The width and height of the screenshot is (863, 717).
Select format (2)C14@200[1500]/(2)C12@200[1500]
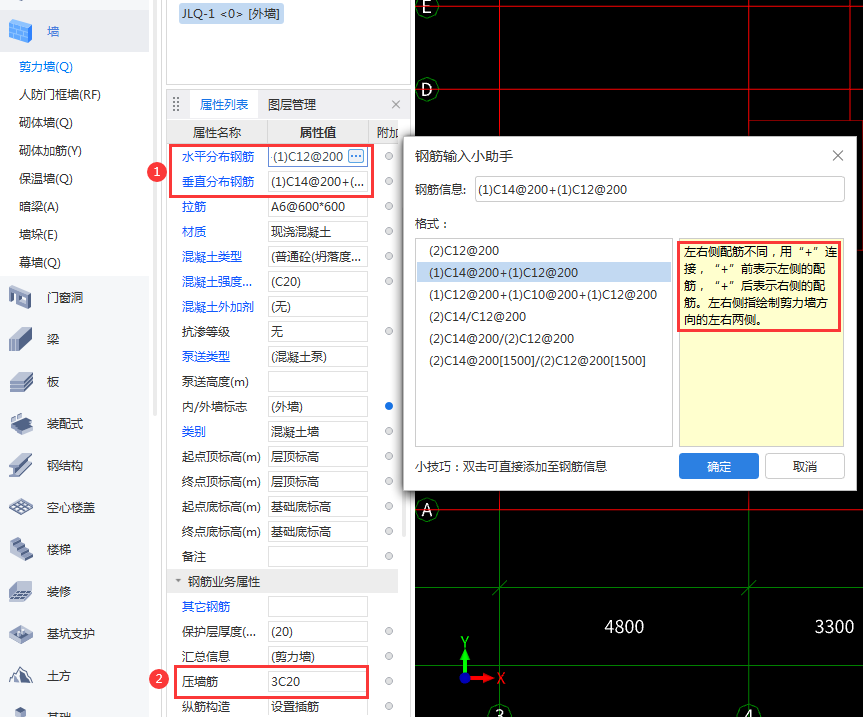pyautogui.click(x=544, y=360)
